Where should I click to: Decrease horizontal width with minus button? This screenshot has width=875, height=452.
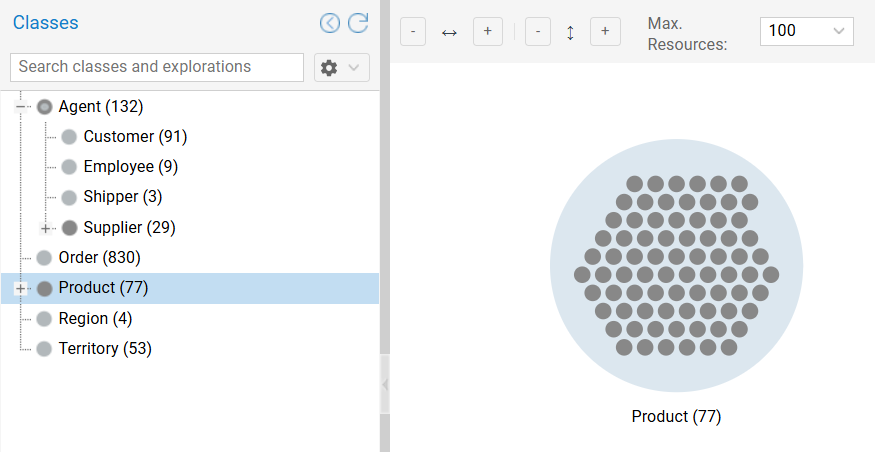pos(414,31)
